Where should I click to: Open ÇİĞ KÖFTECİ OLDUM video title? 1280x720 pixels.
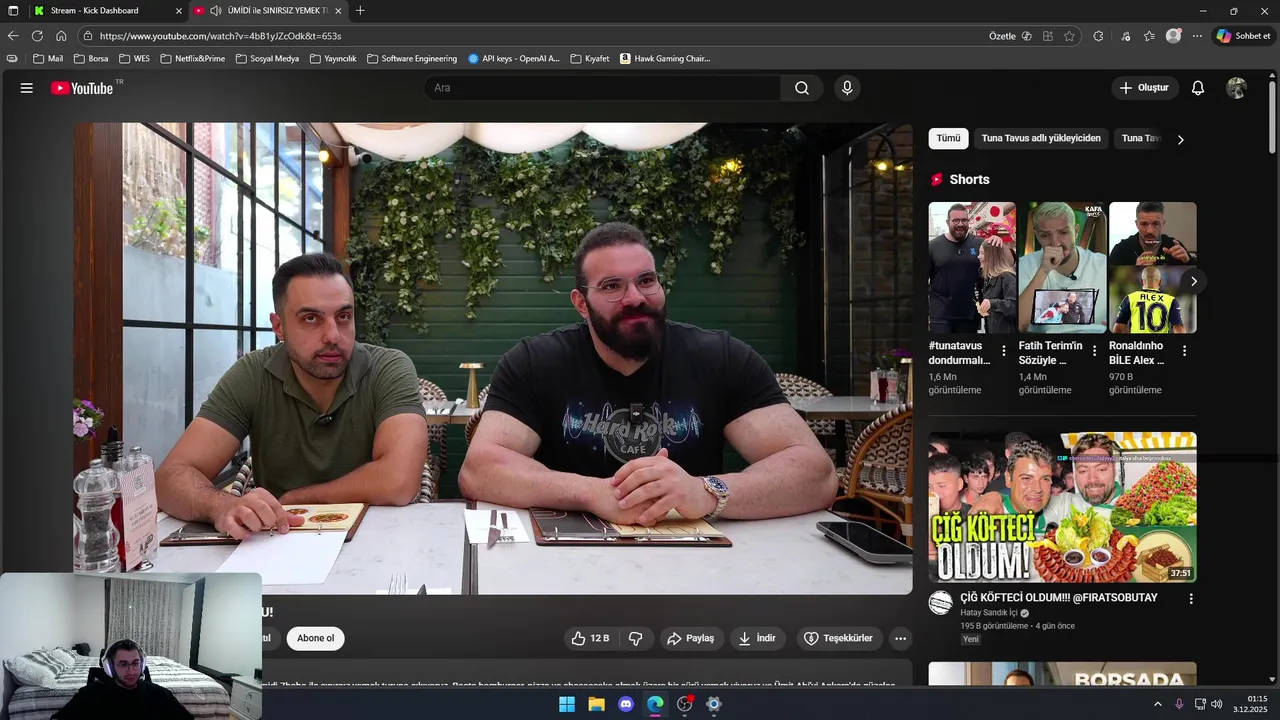click(x=1058, y=598)
